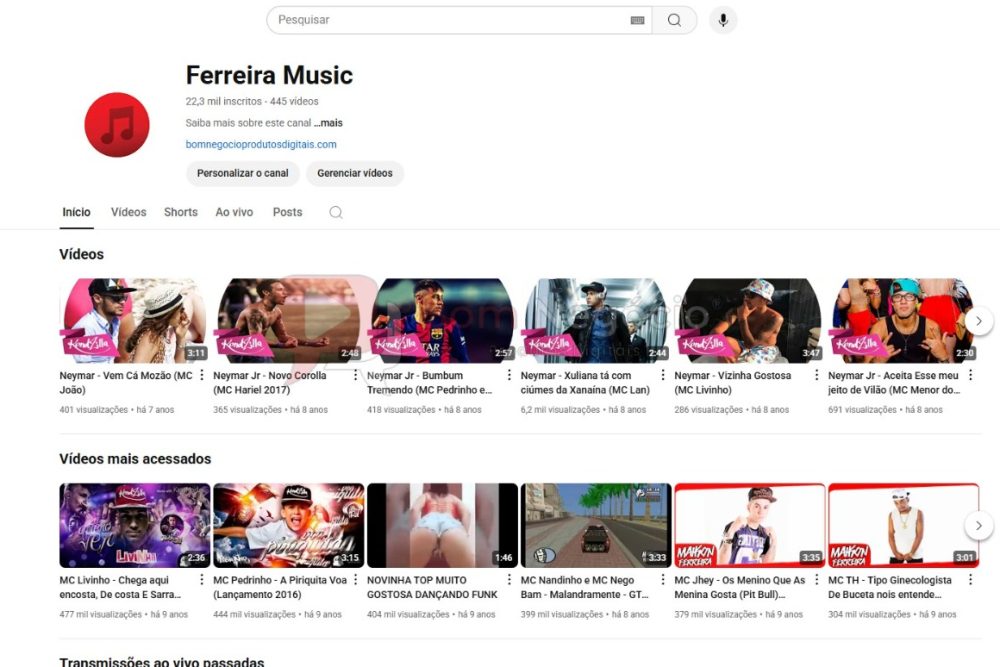
Task: Open video title Neymar - Vem Cá Mozão
Action: (126, 383)
